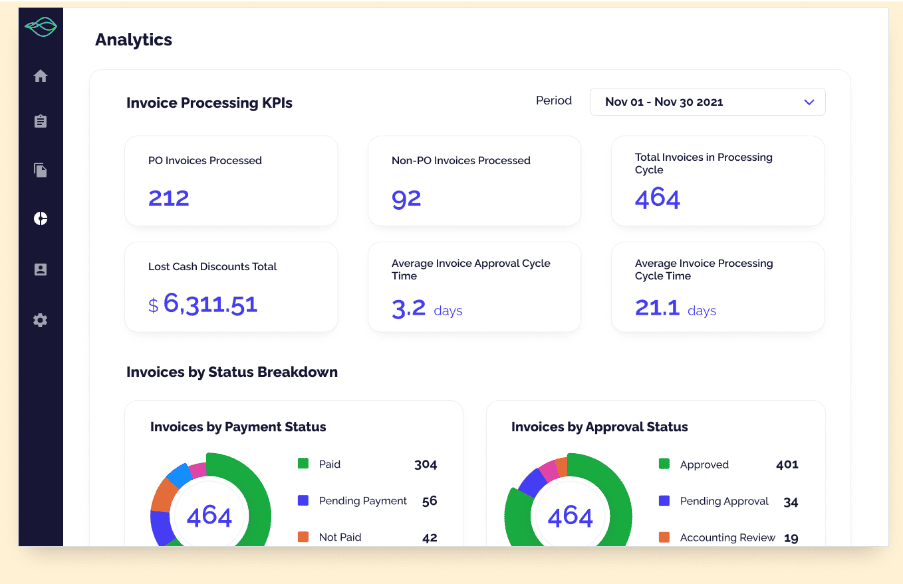Click the chevron arrow in Period selector

tap(809, 102)
